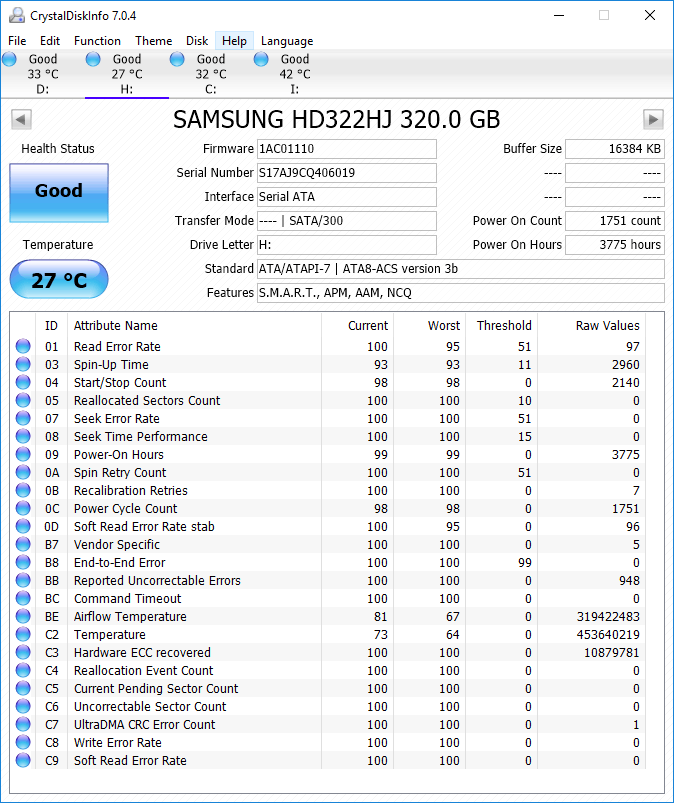The height and width of the screenshot is (803, 674).
Task: Open the Theme menu
Action: pos(153,41)
